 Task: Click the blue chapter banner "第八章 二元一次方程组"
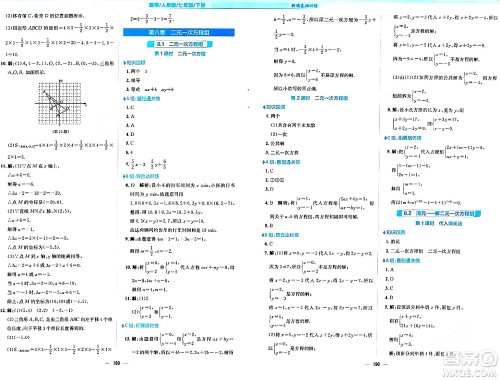(179, 32)
